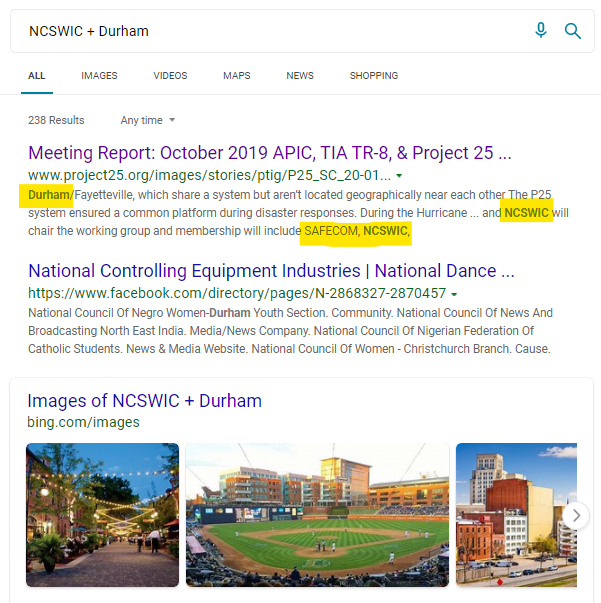Click the microphone voice search icon
This screenshot has width=601, height=603.
(541, 30)
